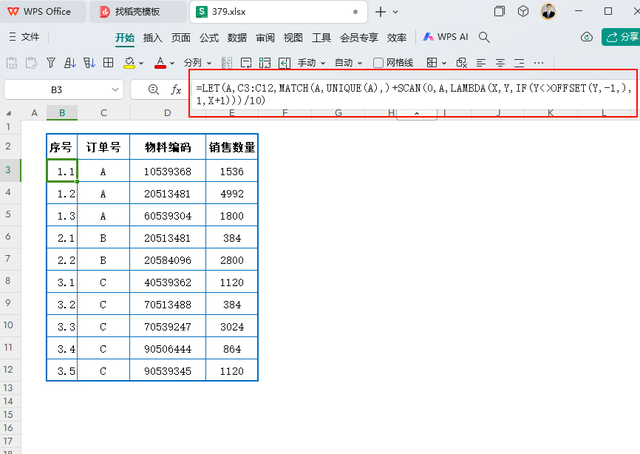The width and height of the screenshot is (640, 454).
Task: Click the cloud sync icon
Action: pyautogui.click(x=587, y=37)
